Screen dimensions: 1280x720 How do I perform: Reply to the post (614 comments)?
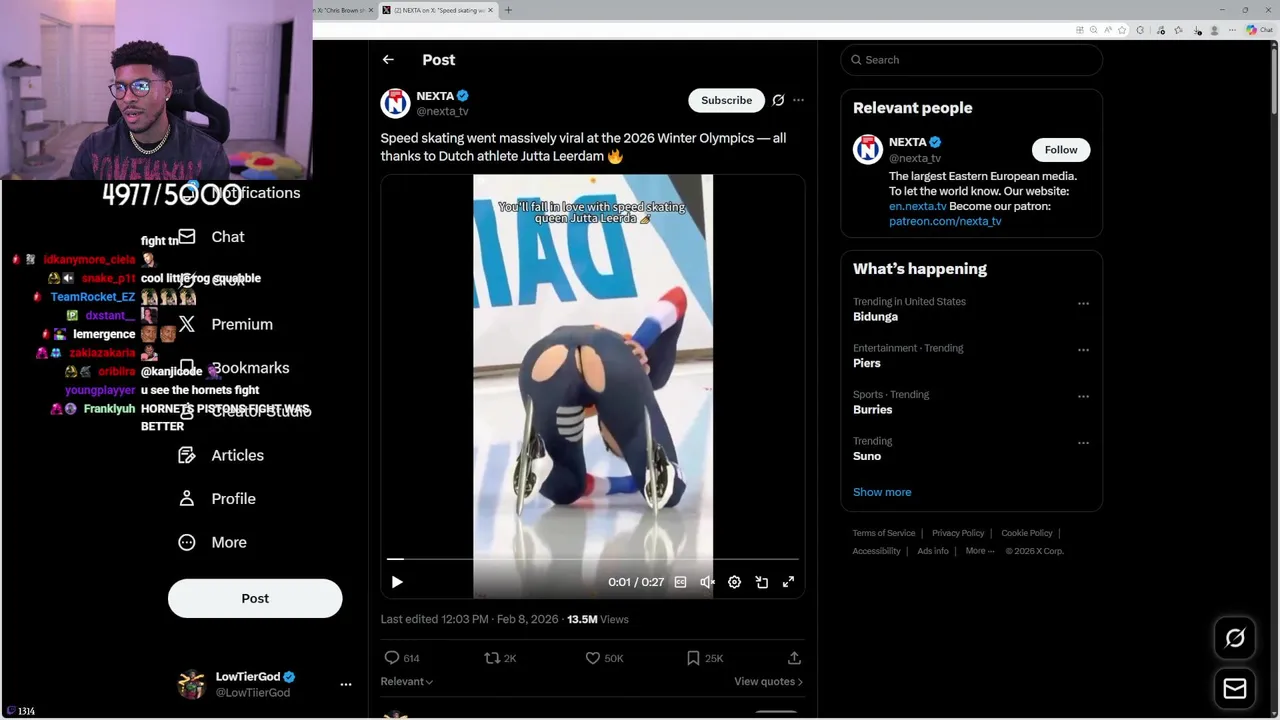pos(401,658)
